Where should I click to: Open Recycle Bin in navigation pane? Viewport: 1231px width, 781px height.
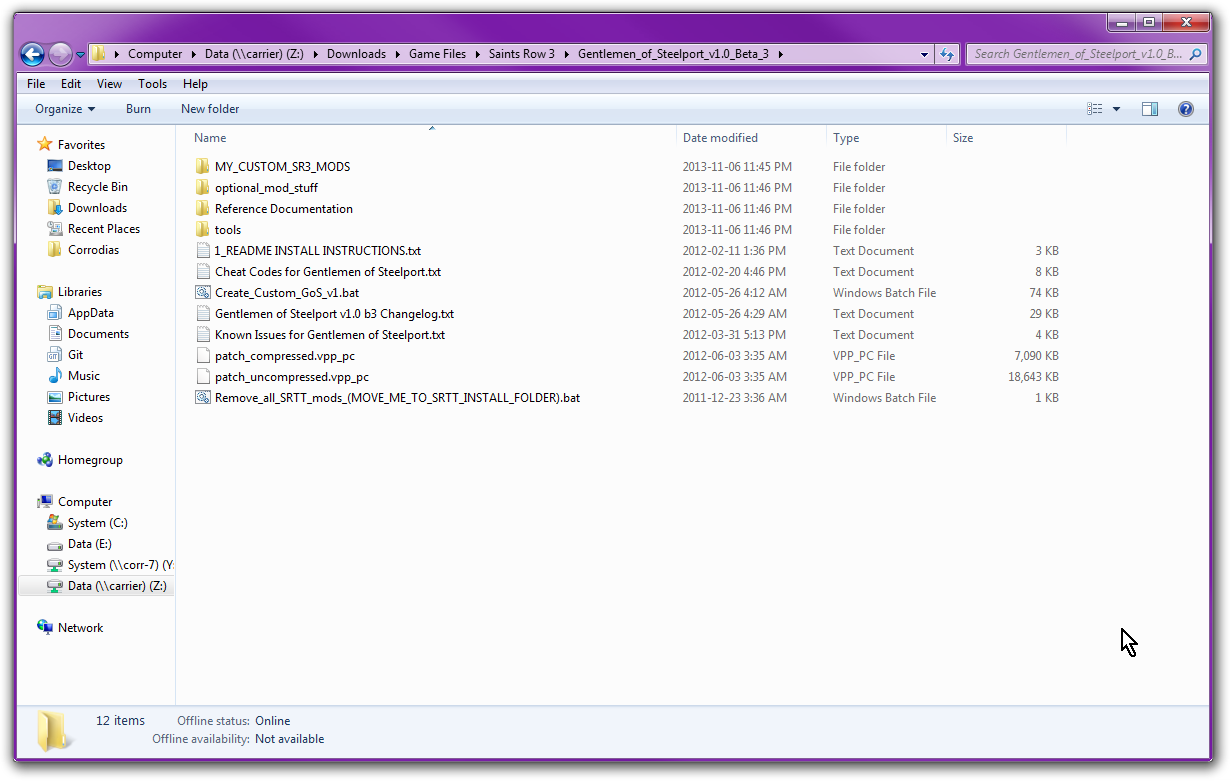coord(97,187)
